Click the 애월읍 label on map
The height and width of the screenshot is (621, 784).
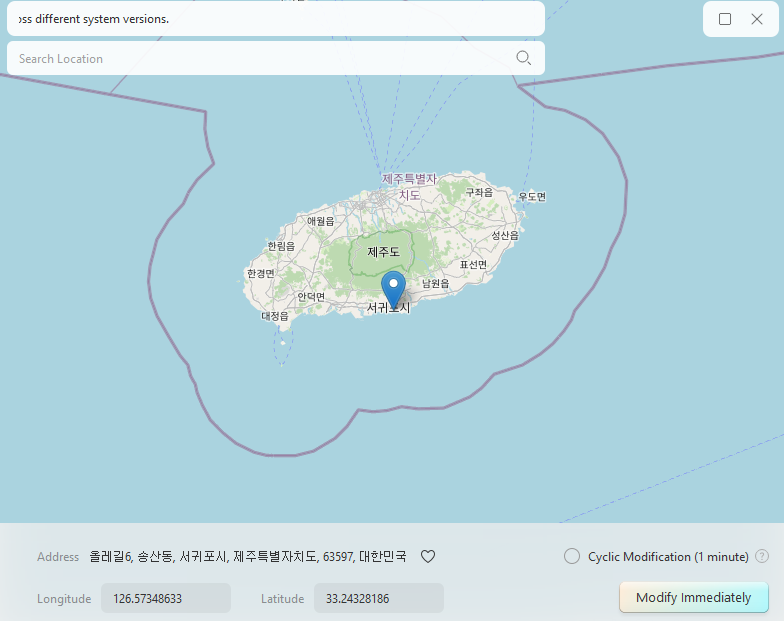[x=320, y=221]
